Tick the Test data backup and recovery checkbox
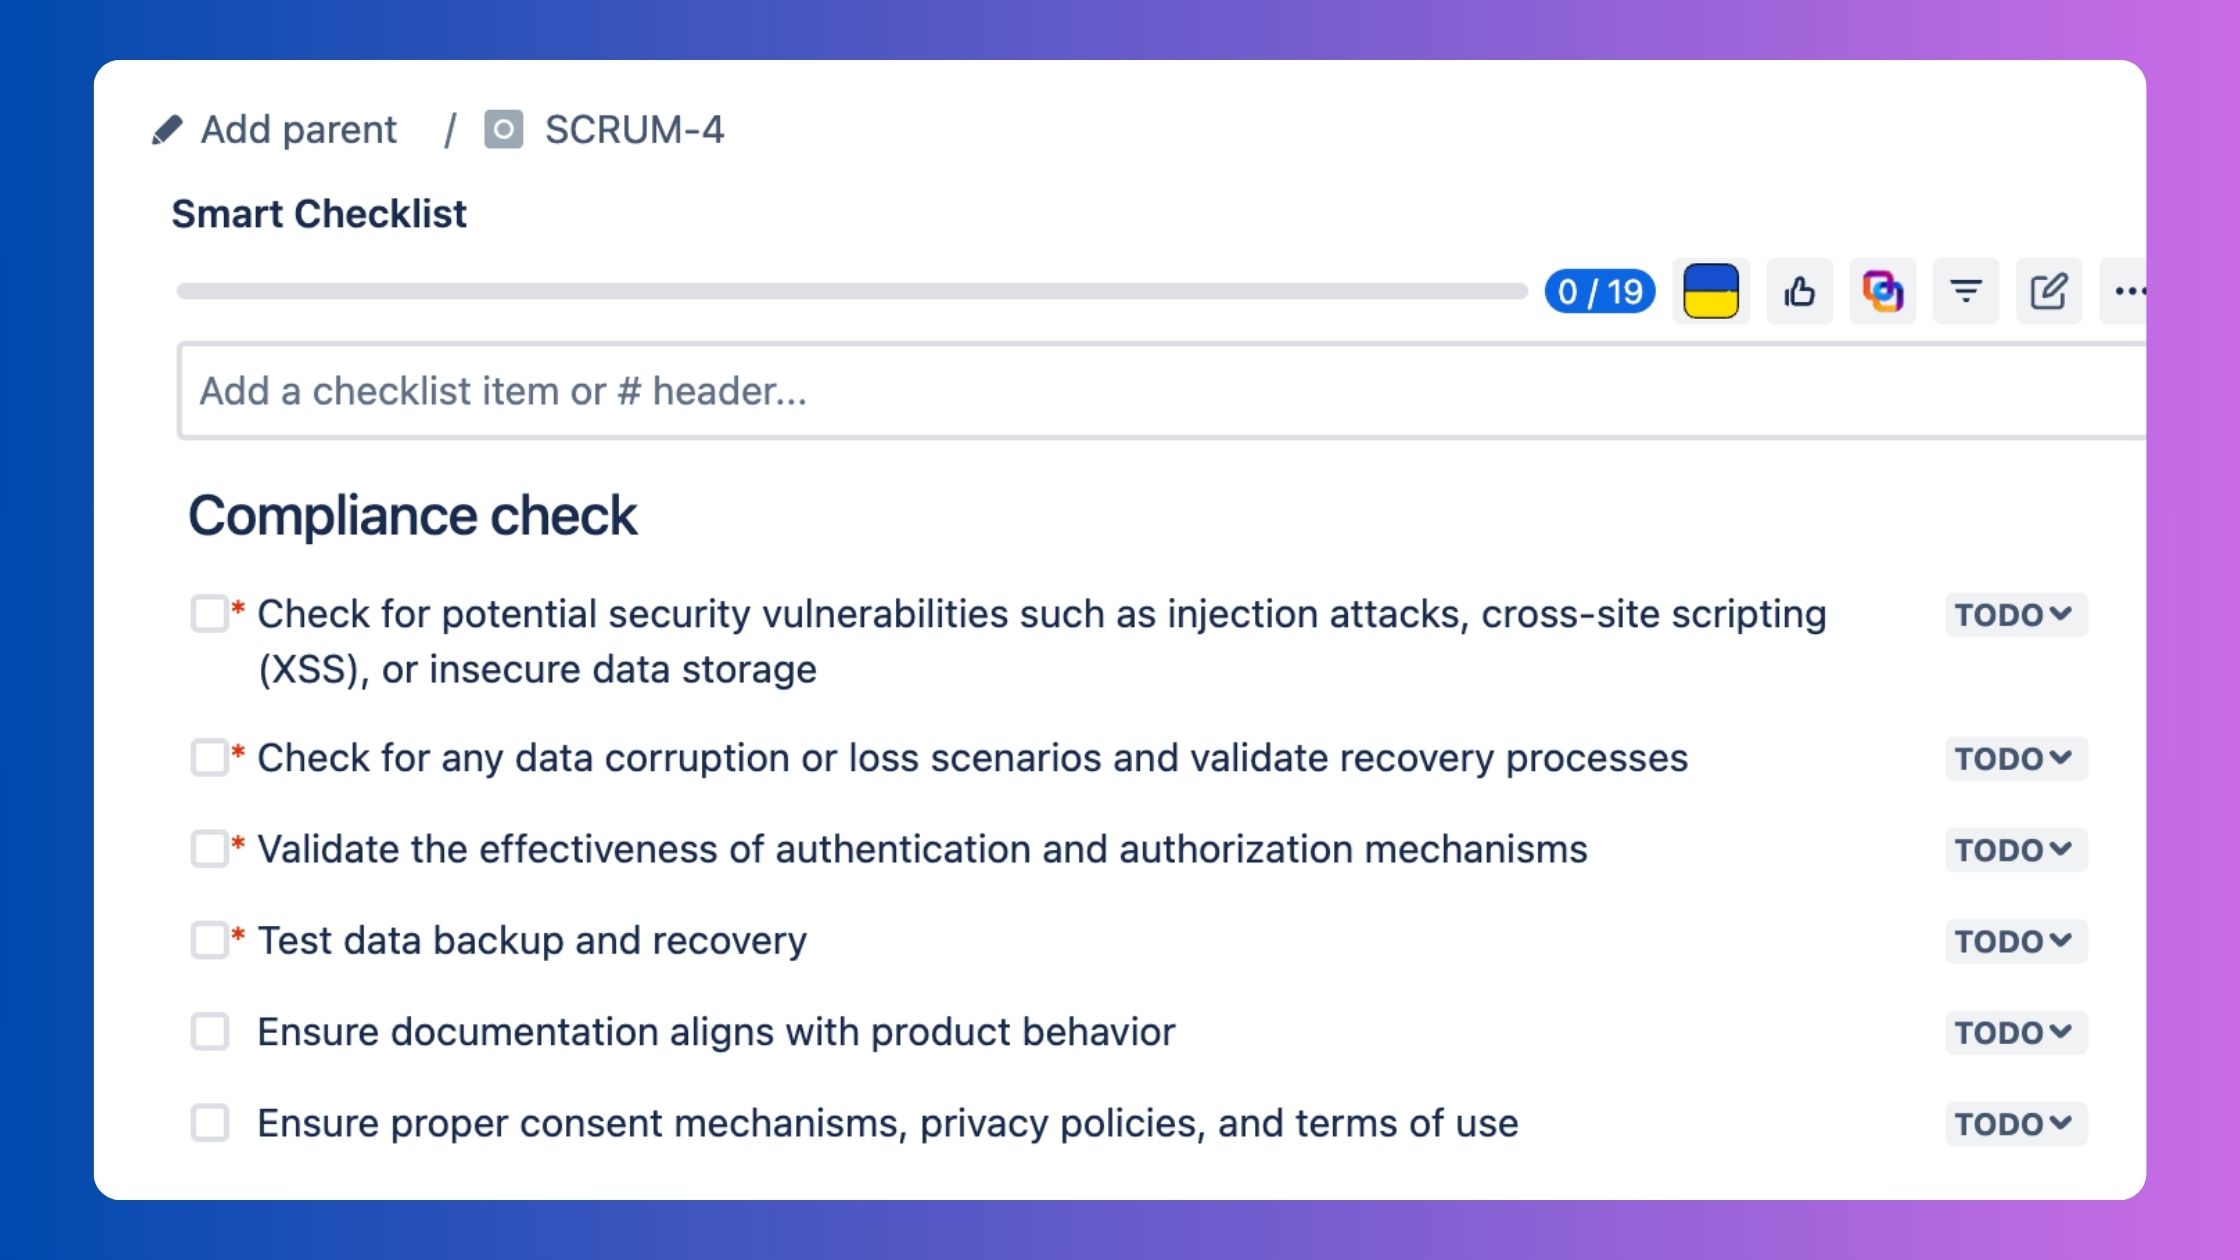Screen dimensions: 2240x1260 point(210,940)
